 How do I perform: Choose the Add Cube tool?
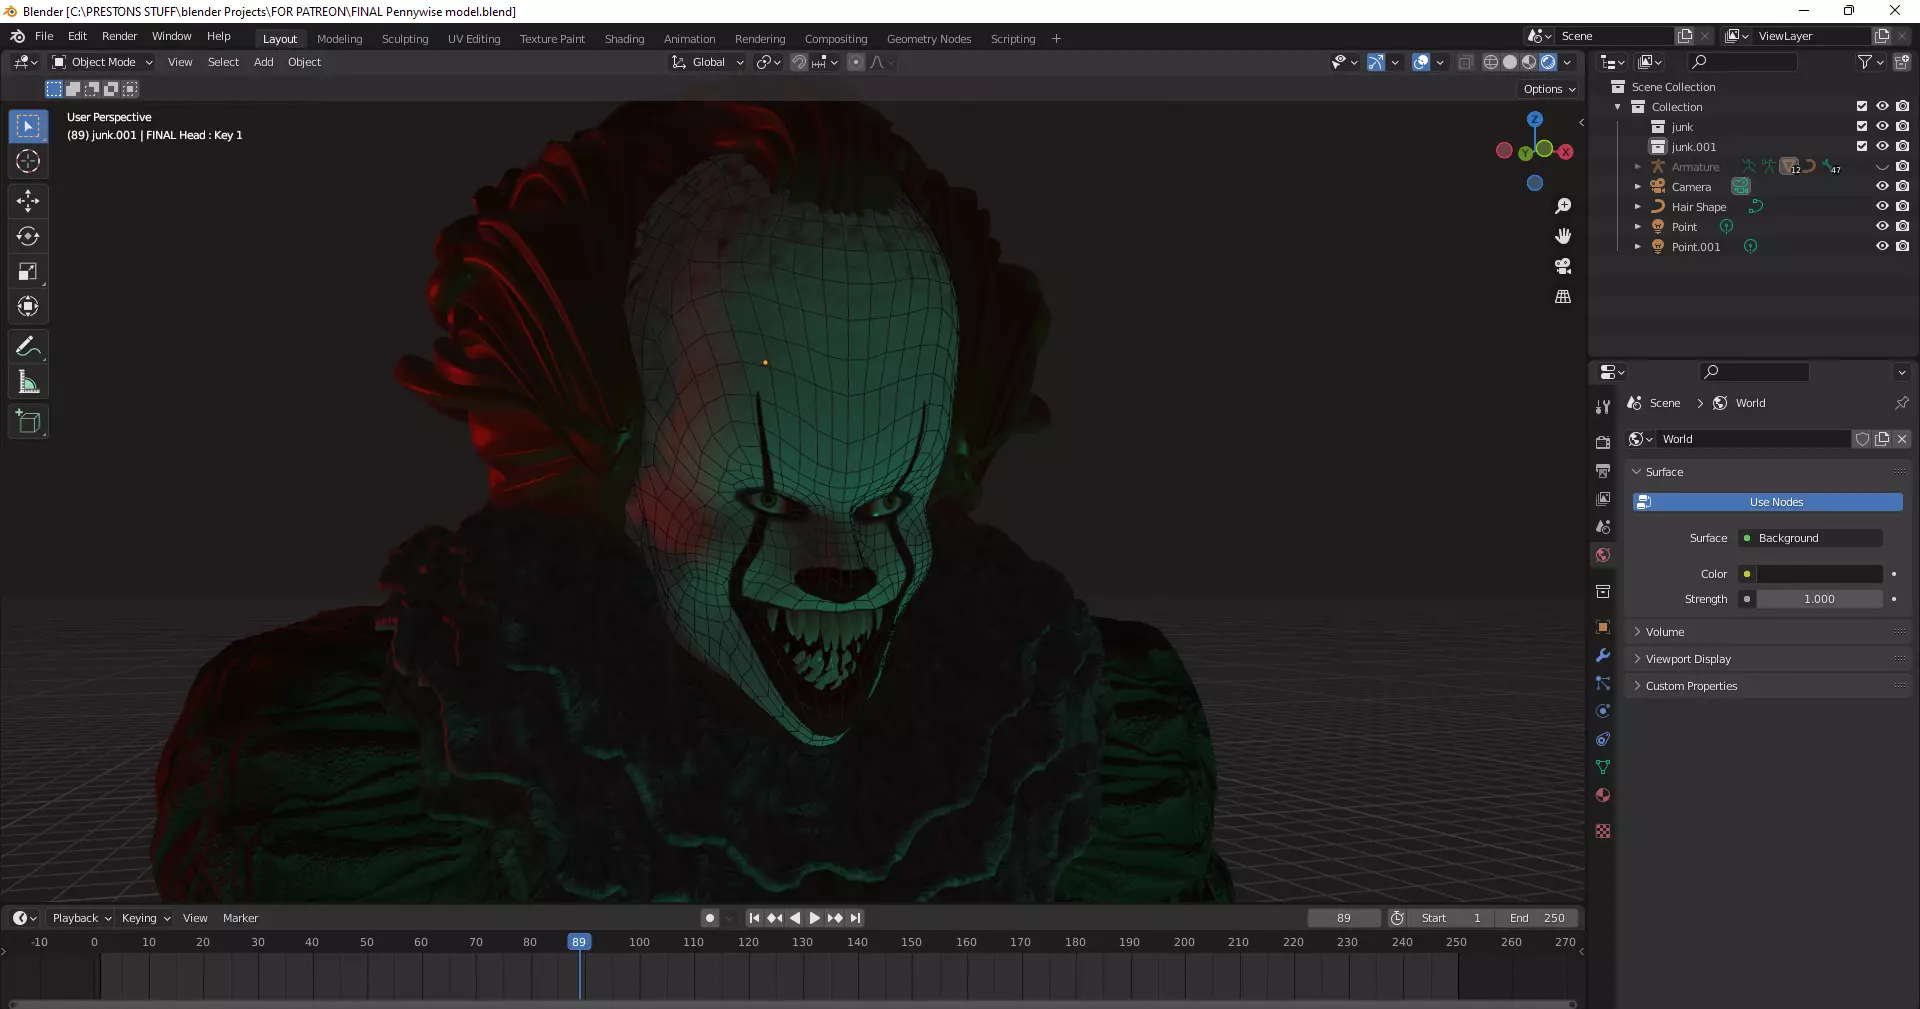(x=28, y=422)
